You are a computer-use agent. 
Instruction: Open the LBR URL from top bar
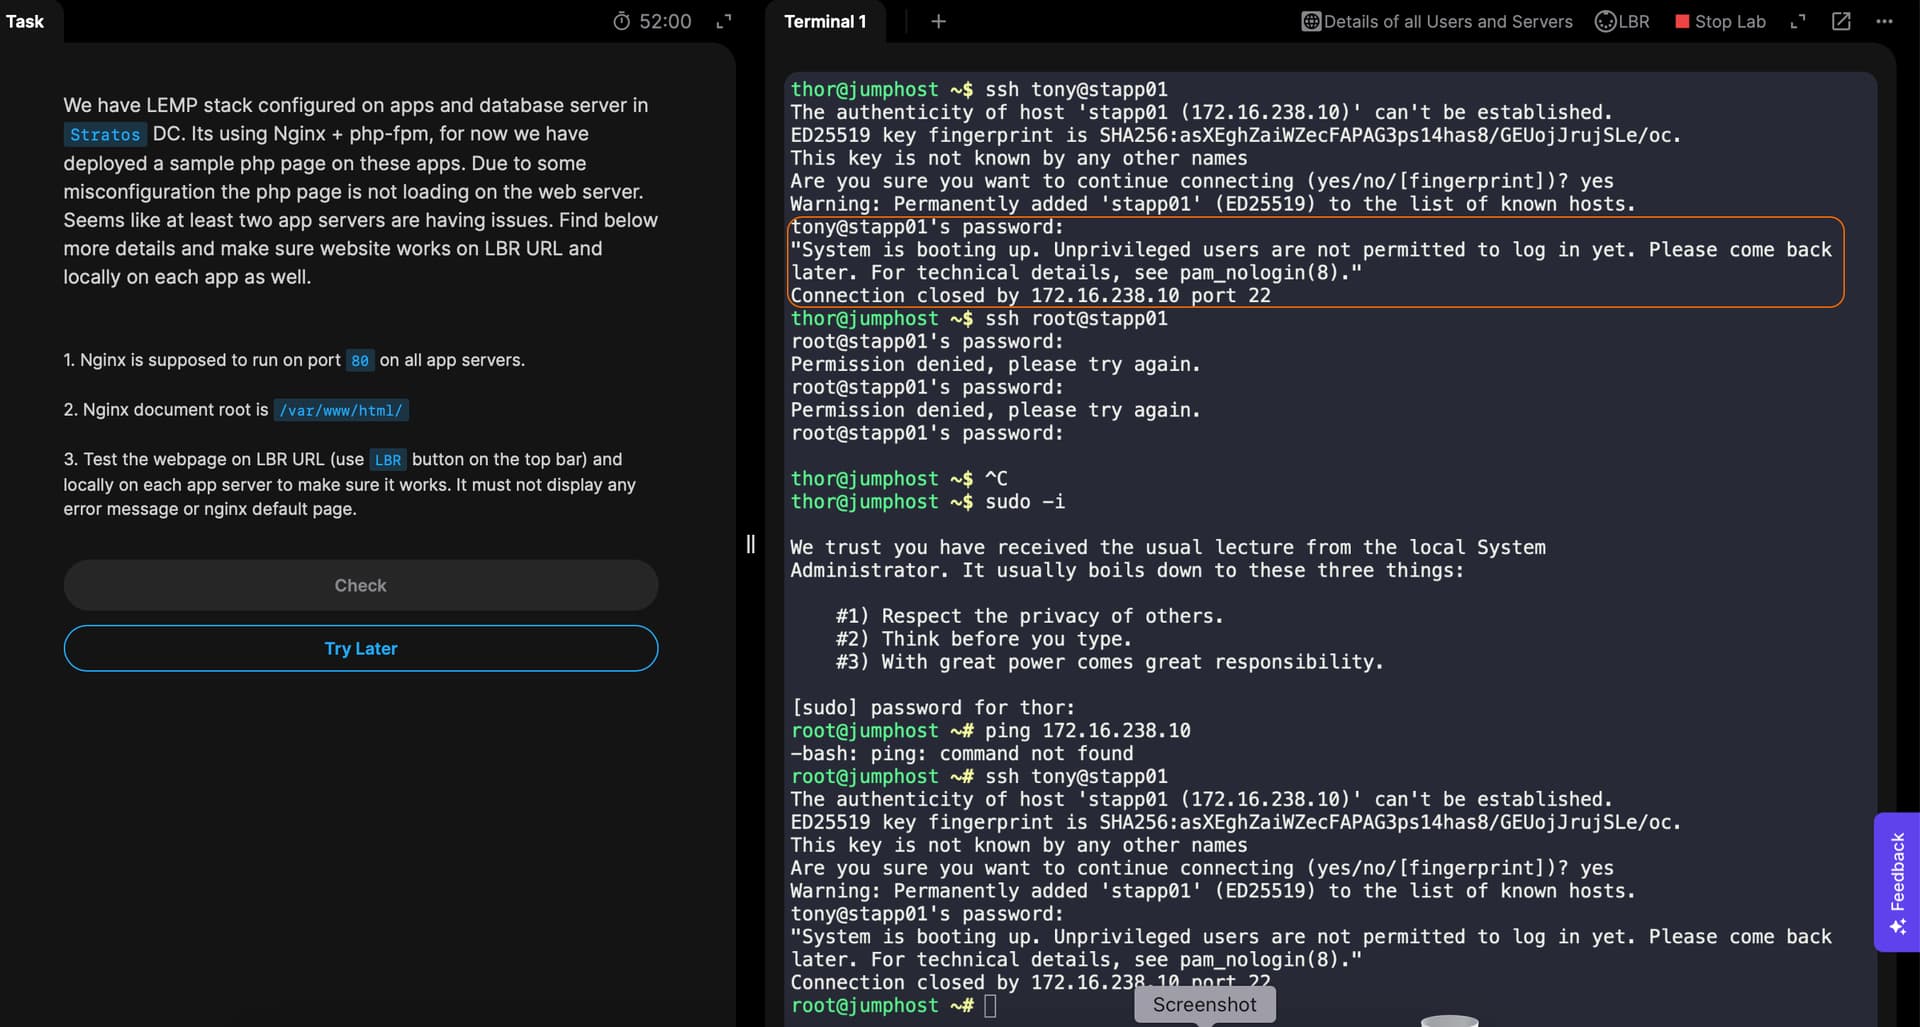click(1622, 21)
